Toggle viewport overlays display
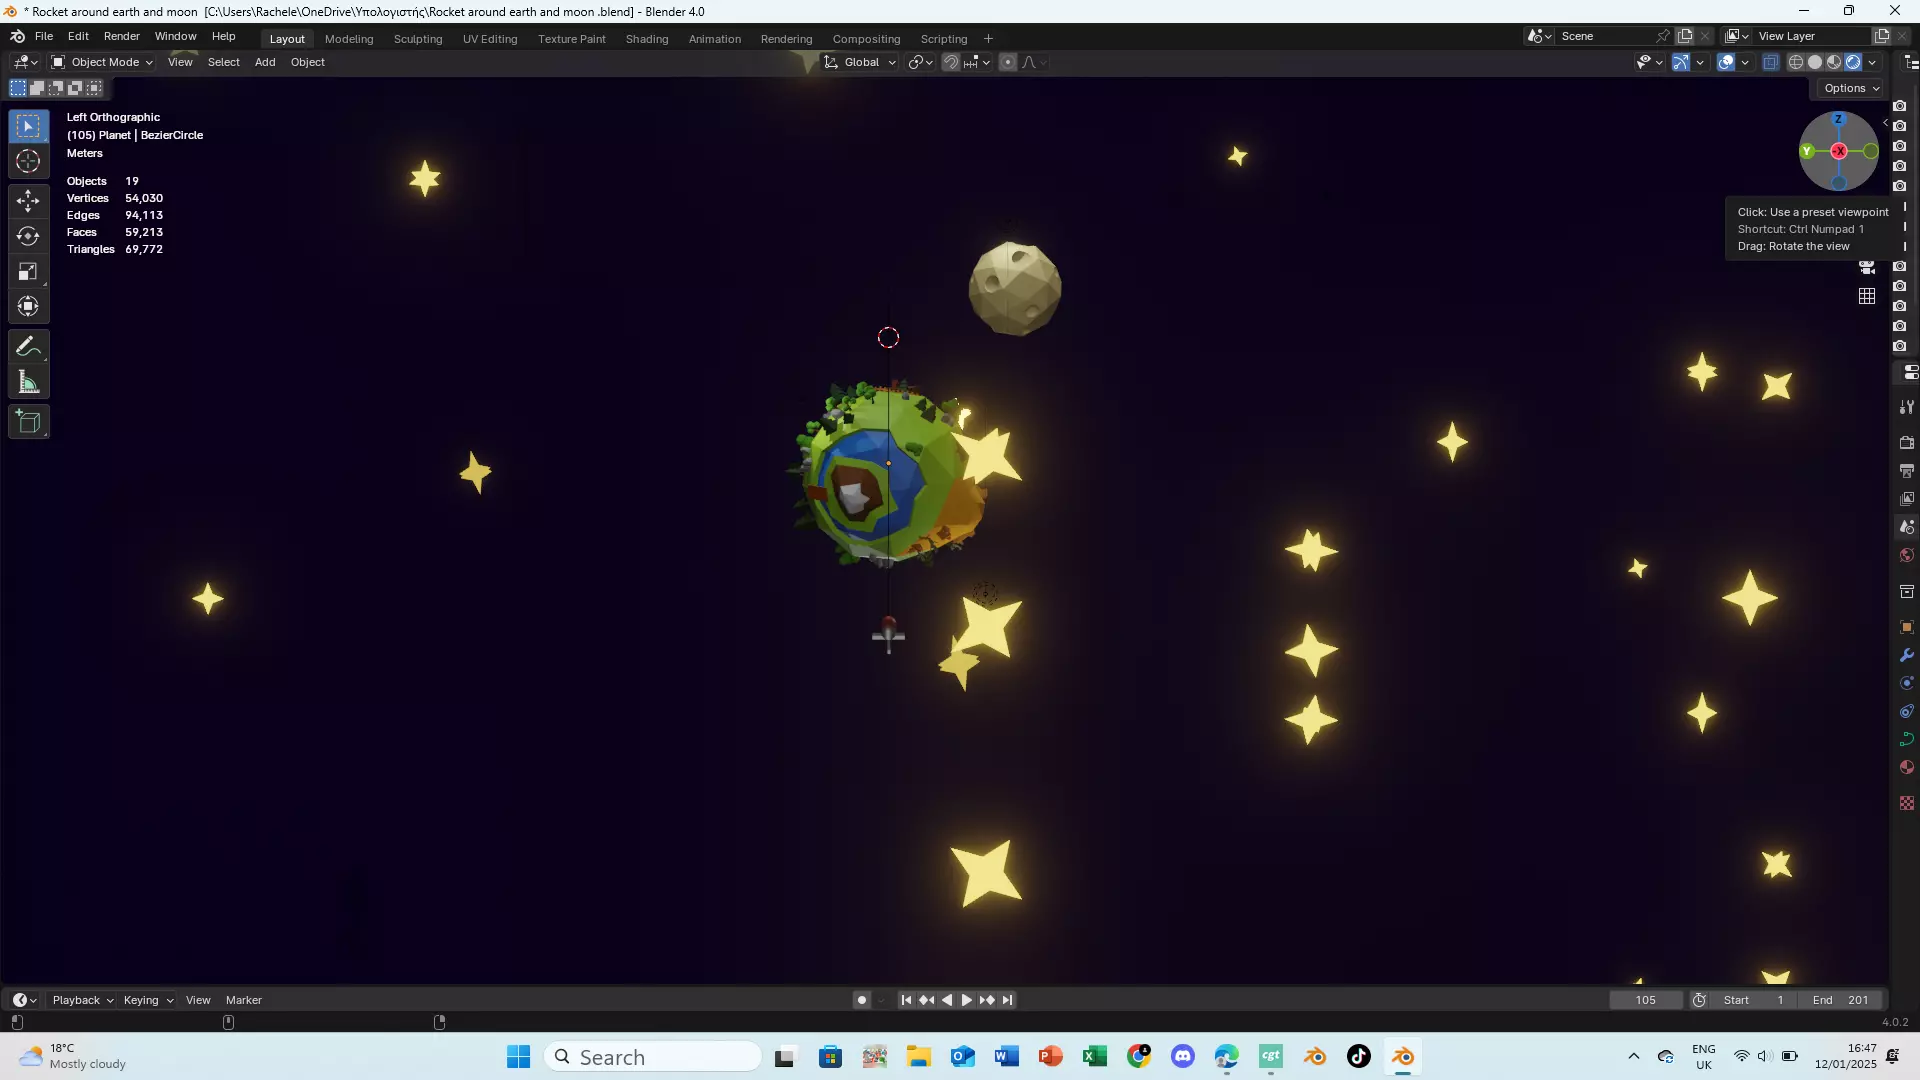1920x1080 pixels. coord(1726,62)
